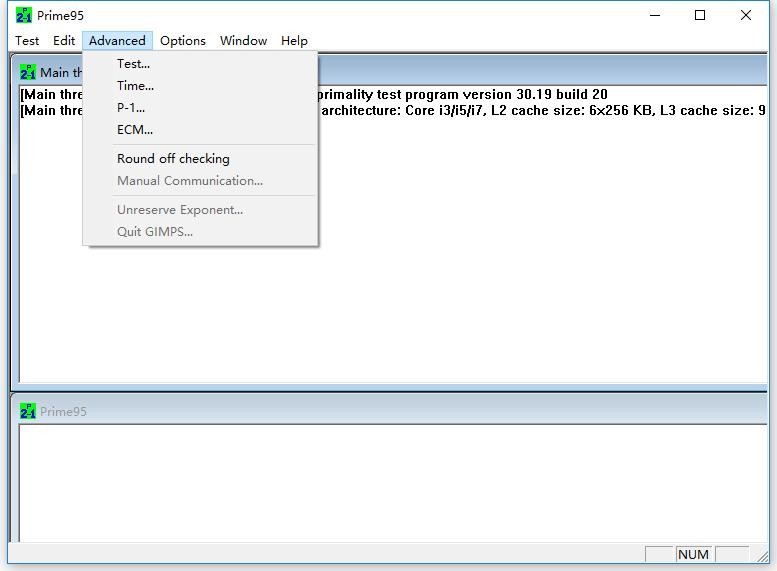Choose Time... from Advanced menu
The image size is (777, 571).
[200, 86]
